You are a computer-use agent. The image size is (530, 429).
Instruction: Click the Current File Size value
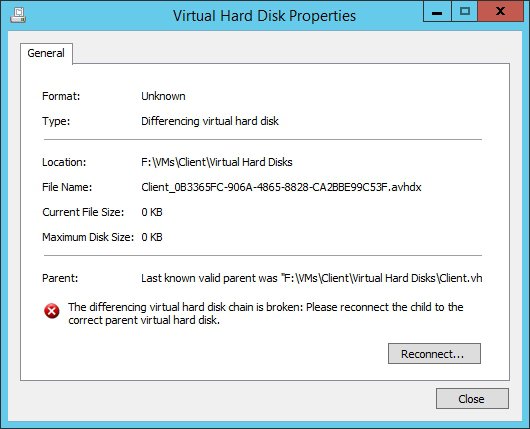tap(152, 212)
